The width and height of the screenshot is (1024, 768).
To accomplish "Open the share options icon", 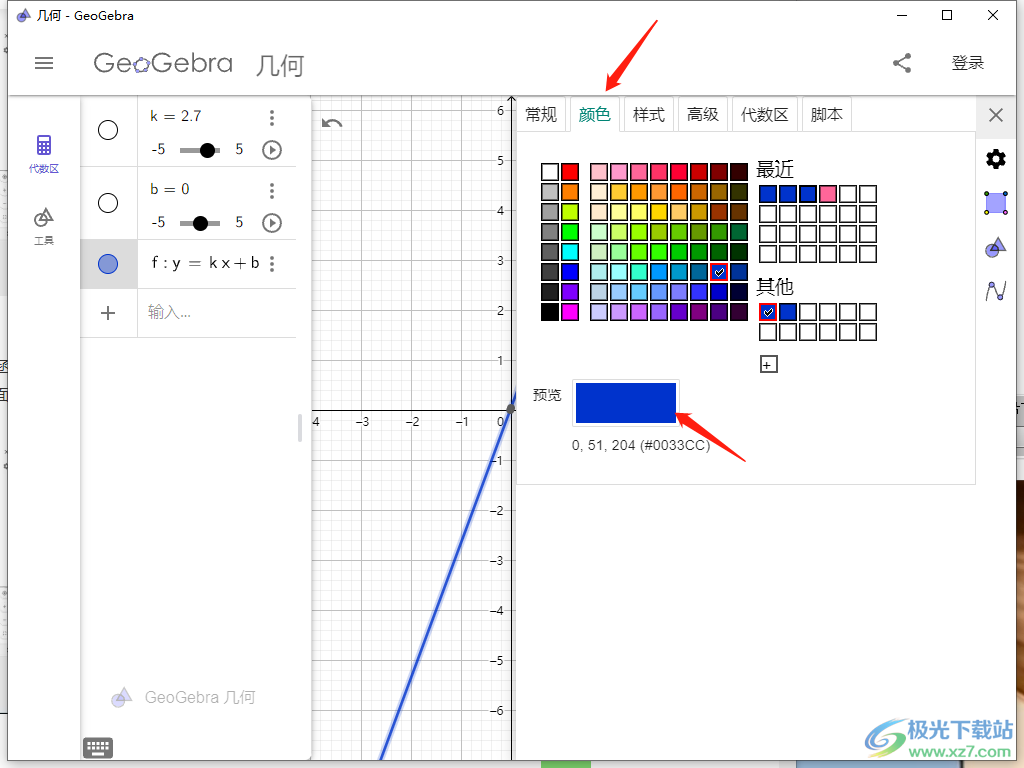I will coord(902,63).
